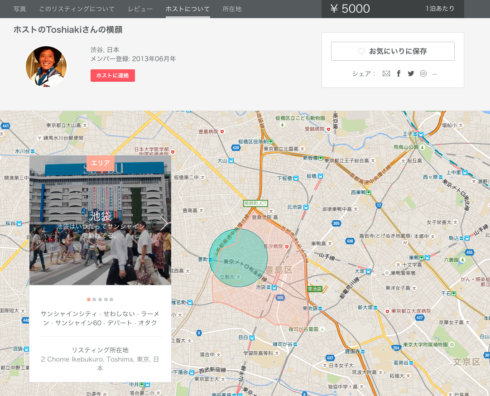The image size is (490, 396).
Task: Click the ¥ 5000 price label
Action: tap(350, 9)
